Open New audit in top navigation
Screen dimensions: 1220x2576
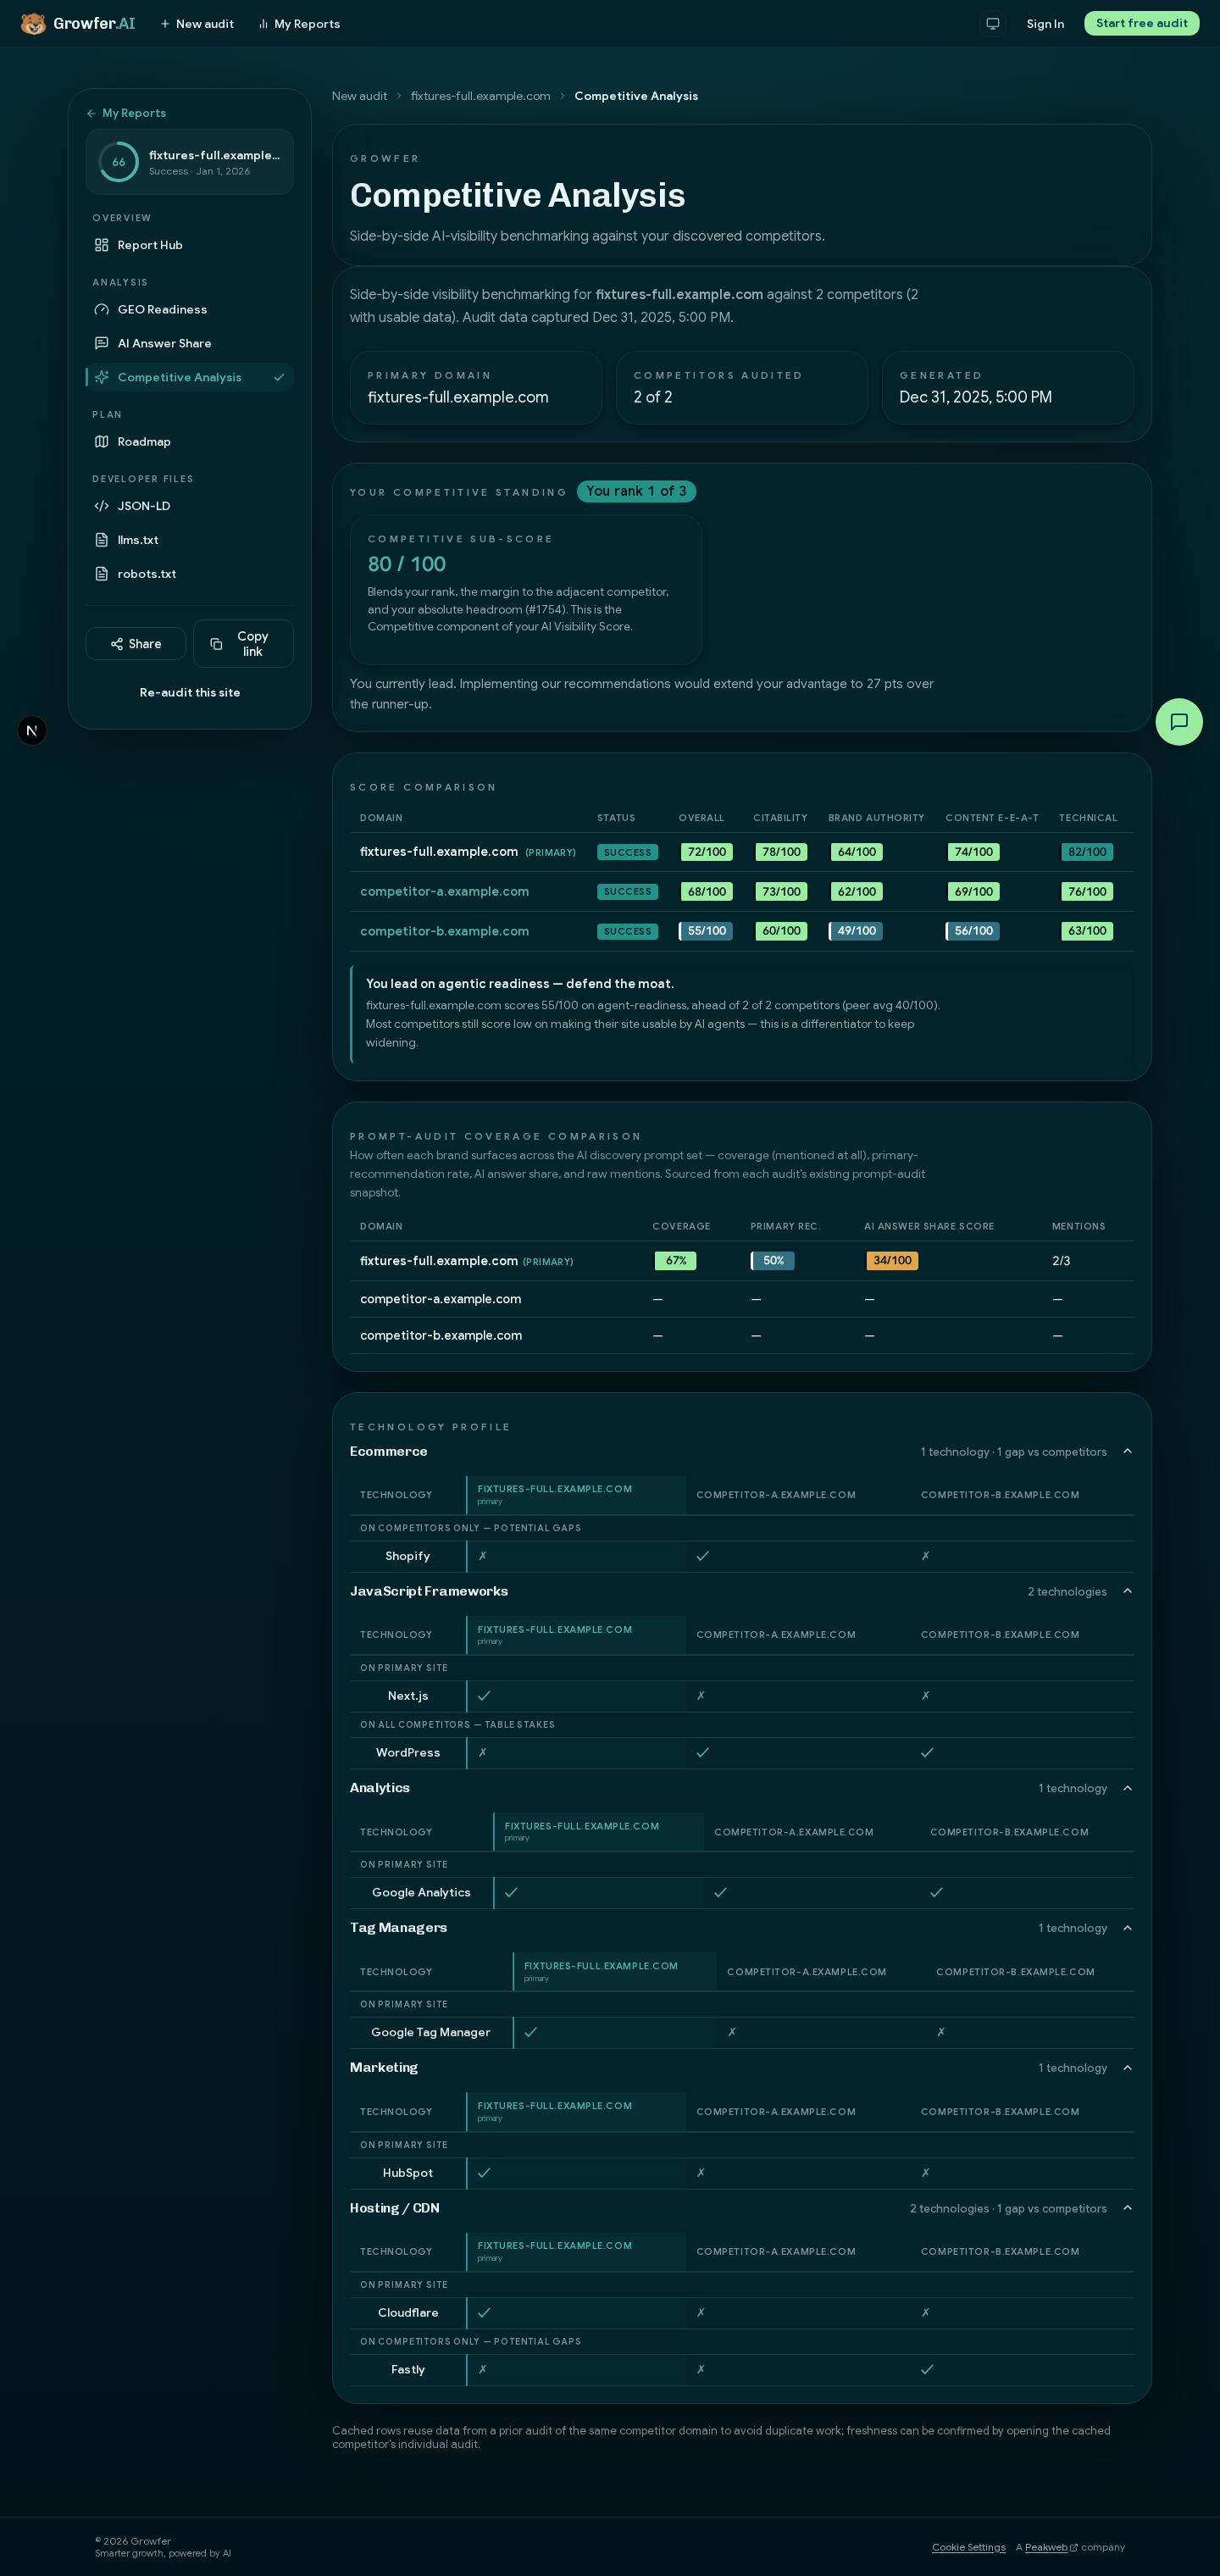[197, 24]
